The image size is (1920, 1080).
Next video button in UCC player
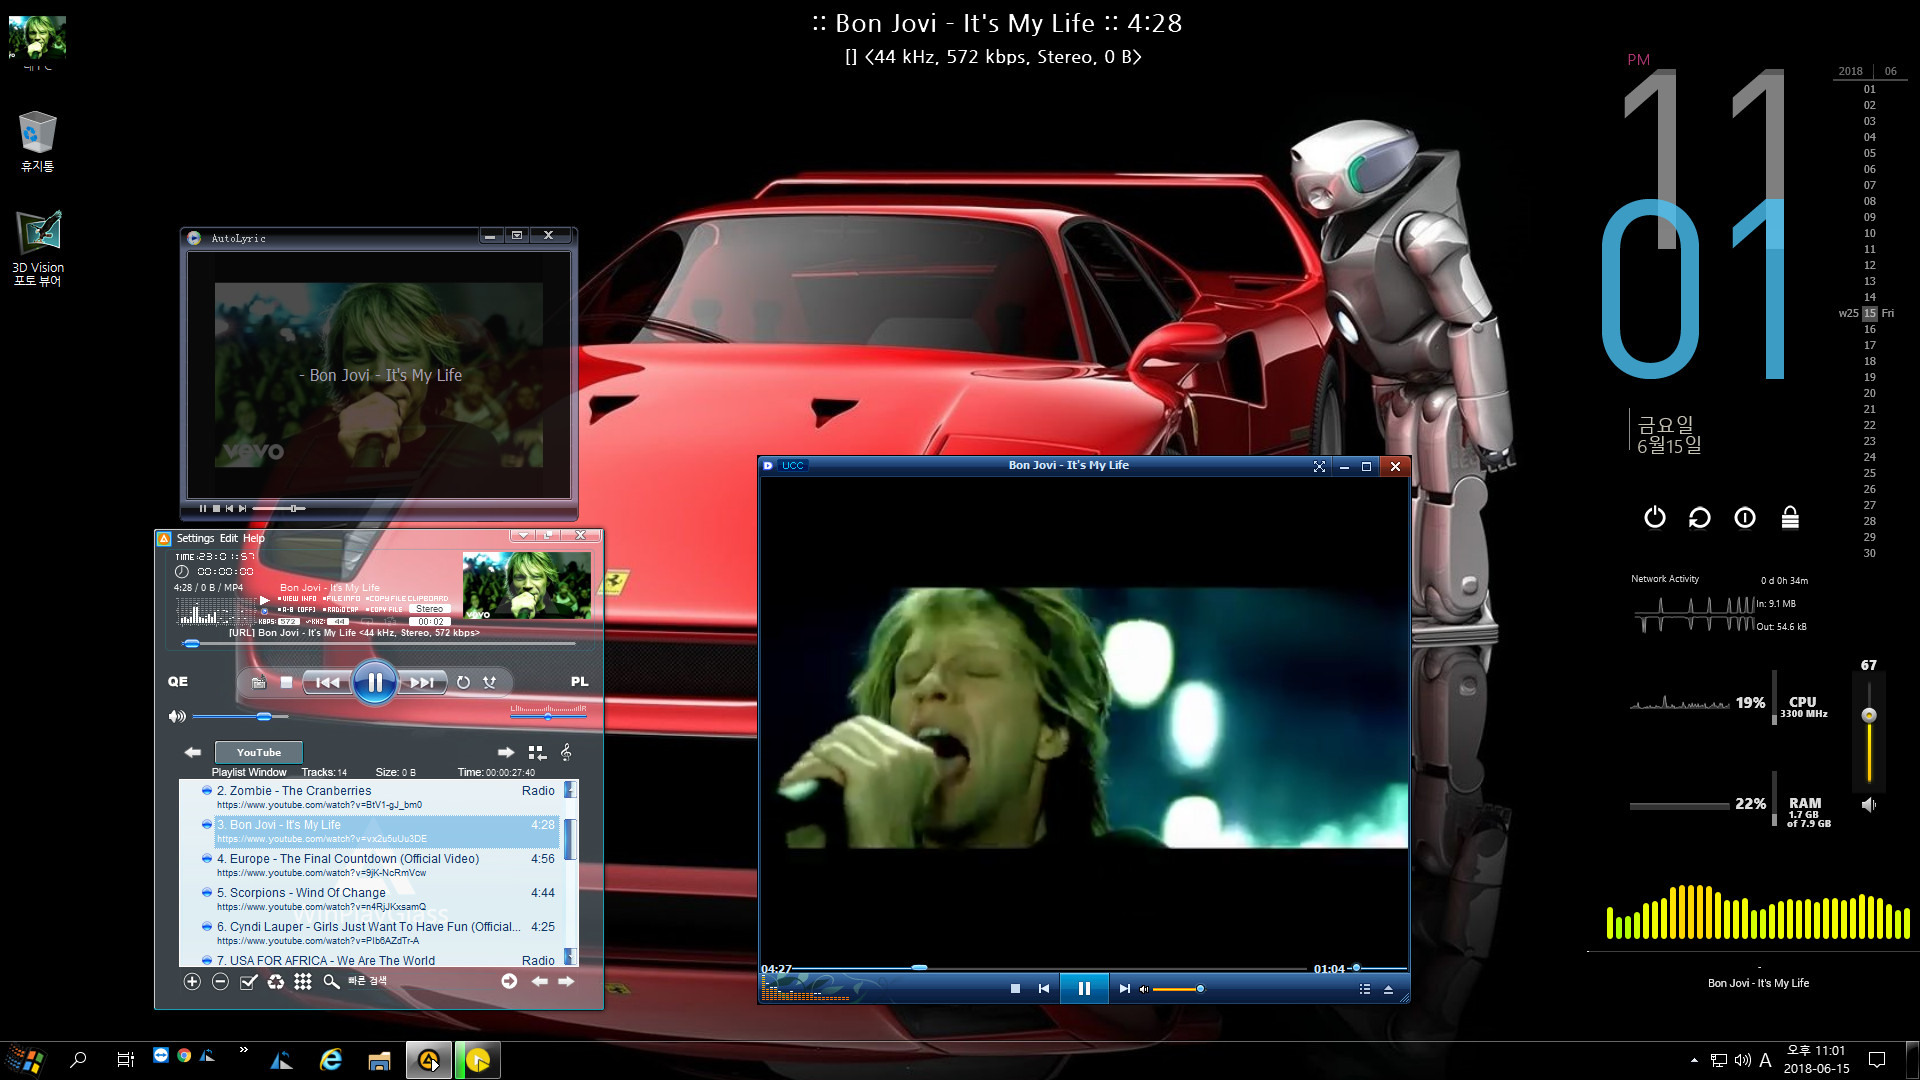coord(1124,988)
